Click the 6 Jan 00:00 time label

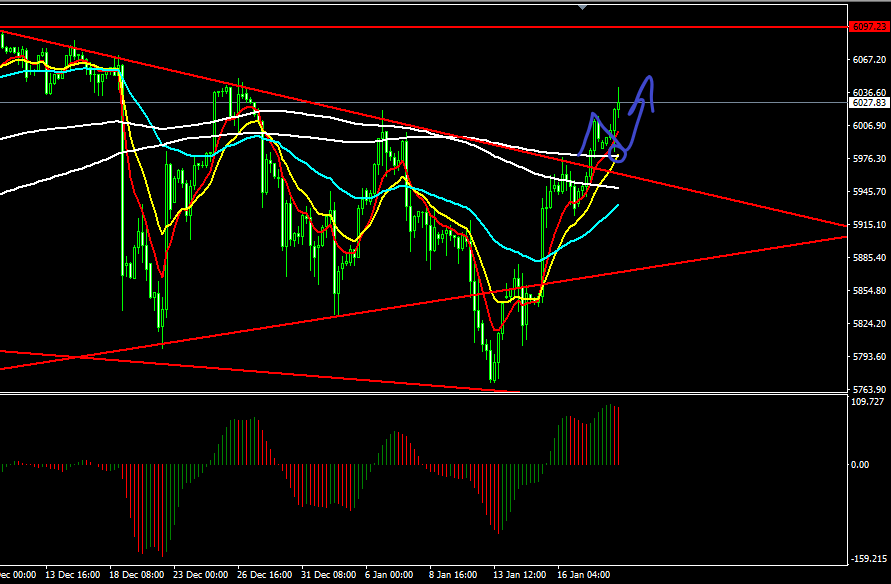[x=389, y=575]
